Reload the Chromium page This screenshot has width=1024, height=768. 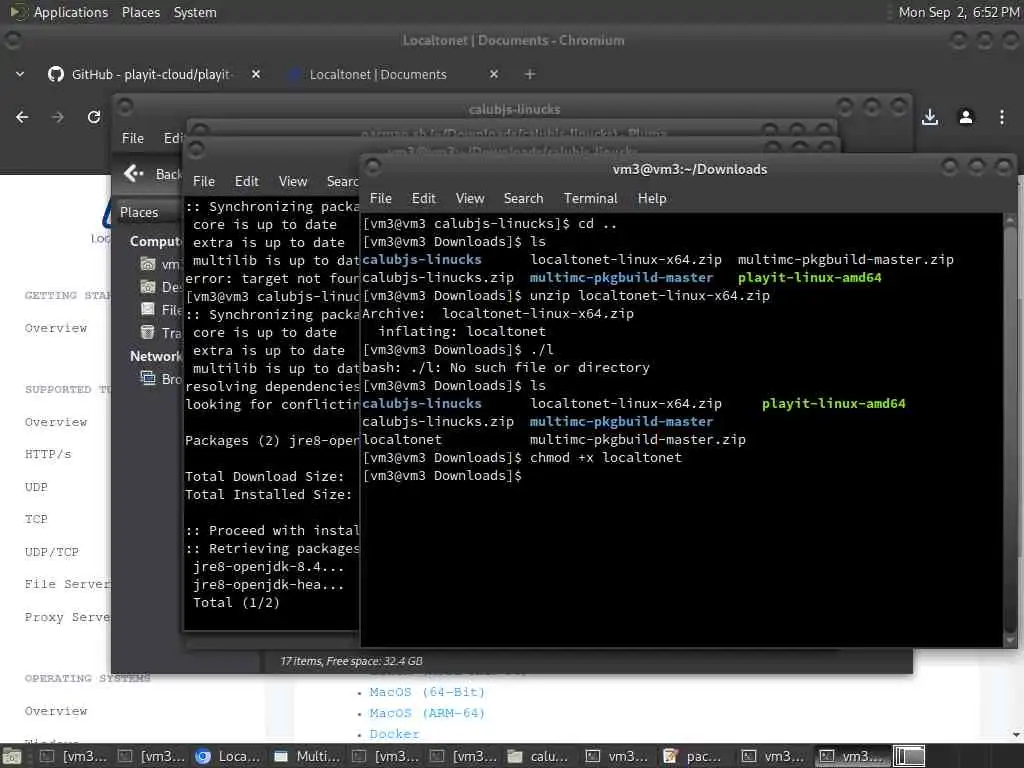pos(94,117)
